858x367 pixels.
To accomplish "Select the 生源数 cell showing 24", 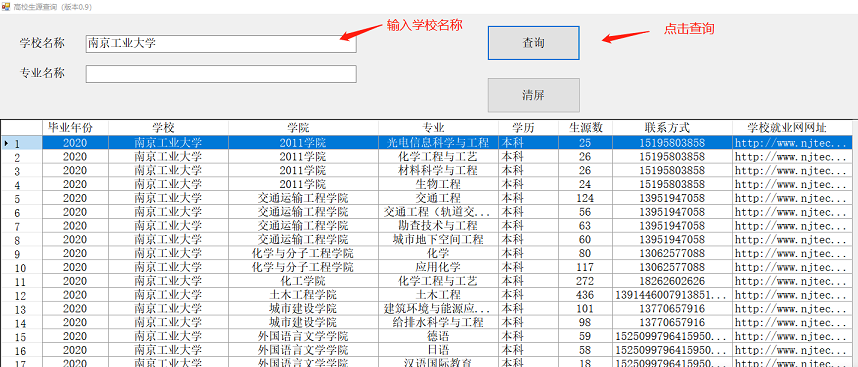I will 585,184.
